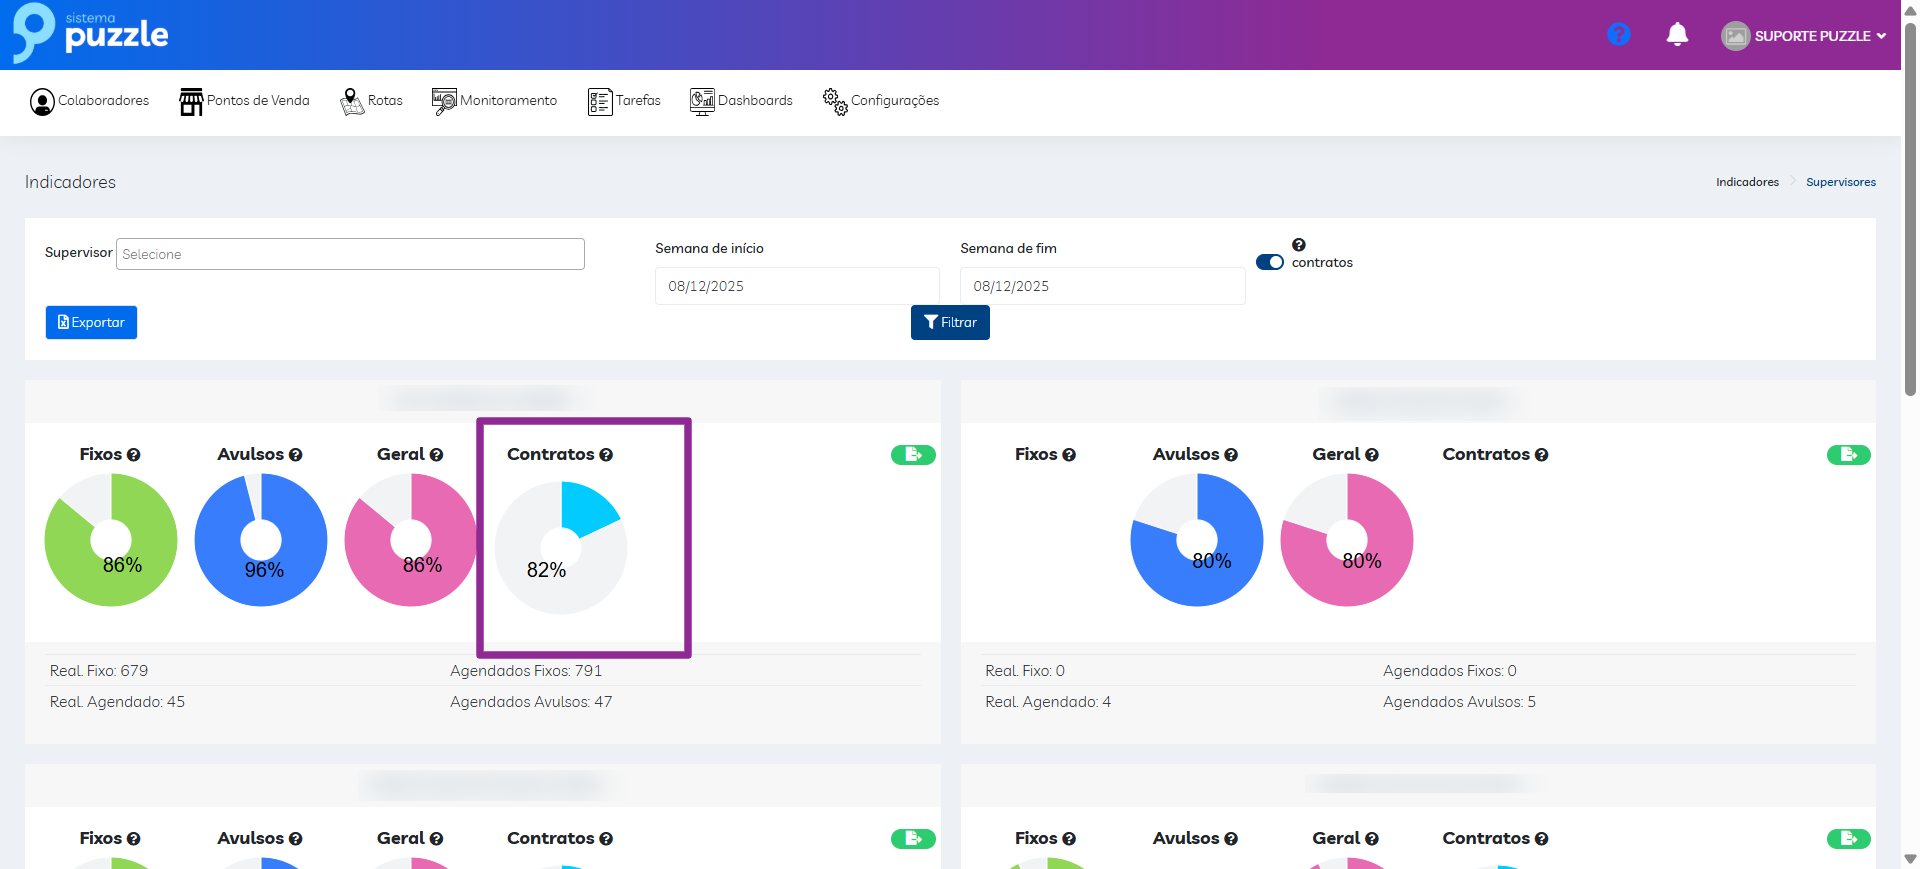Click the Semana de fim date field
This screenshot has width=1920, height=869.
(x=1101, y=286)
